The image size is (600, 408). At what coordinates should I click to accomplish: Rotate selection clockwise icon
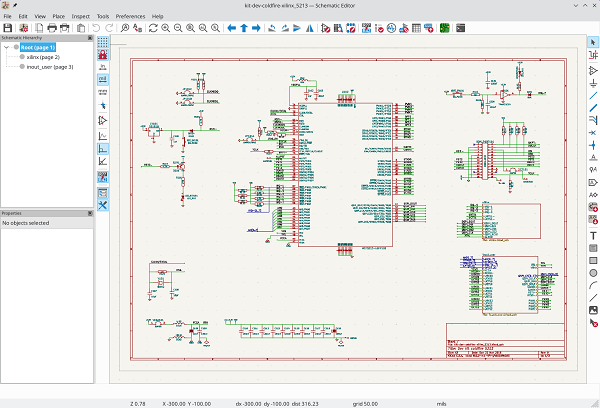tap(285, 28)
